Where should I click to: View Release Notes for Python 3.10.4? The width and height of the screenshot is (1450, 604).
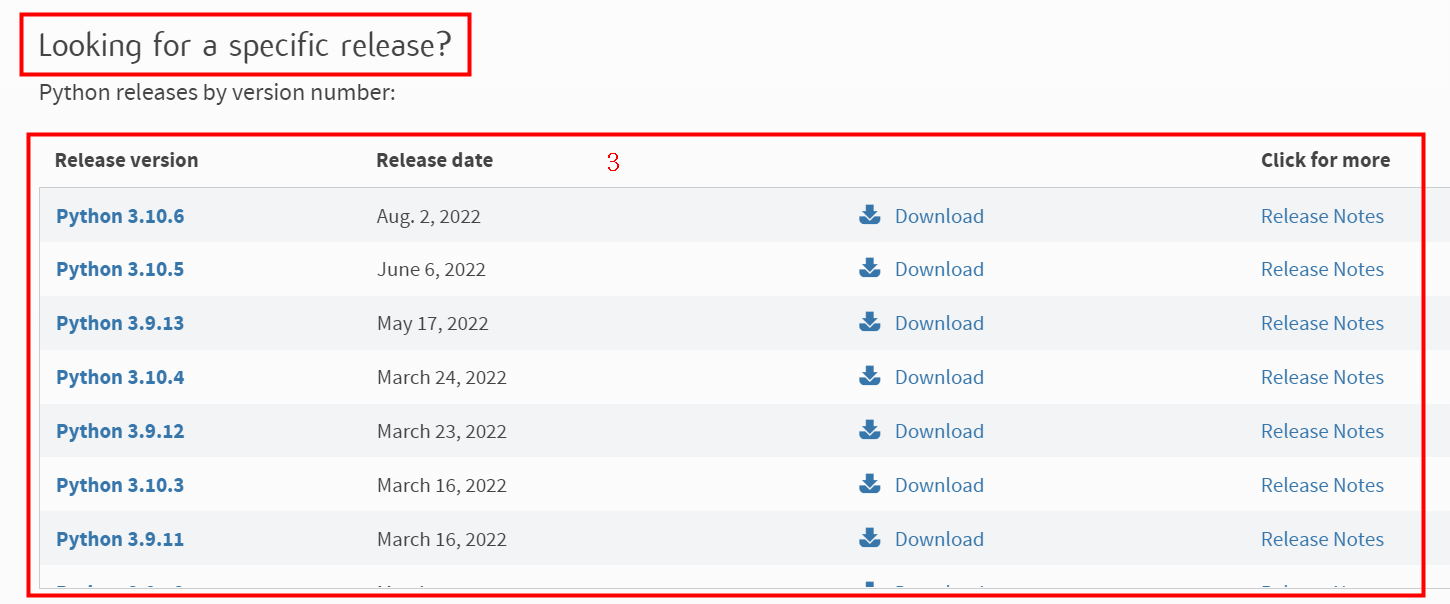point(1322,377)
